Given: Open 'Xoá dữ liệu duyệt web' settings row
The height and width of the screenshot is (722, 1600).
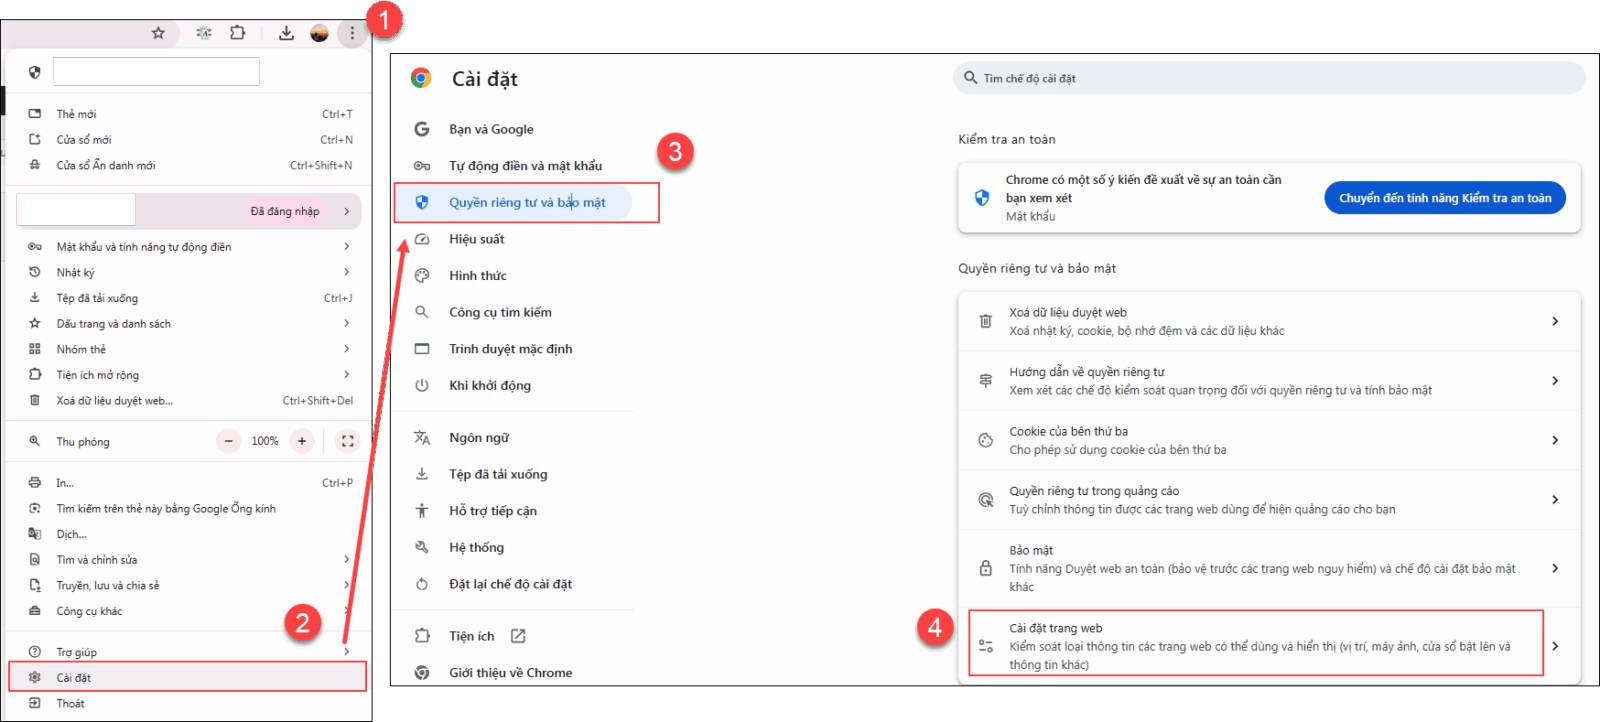Looking at the screenshot, I should pos(1269,321).
